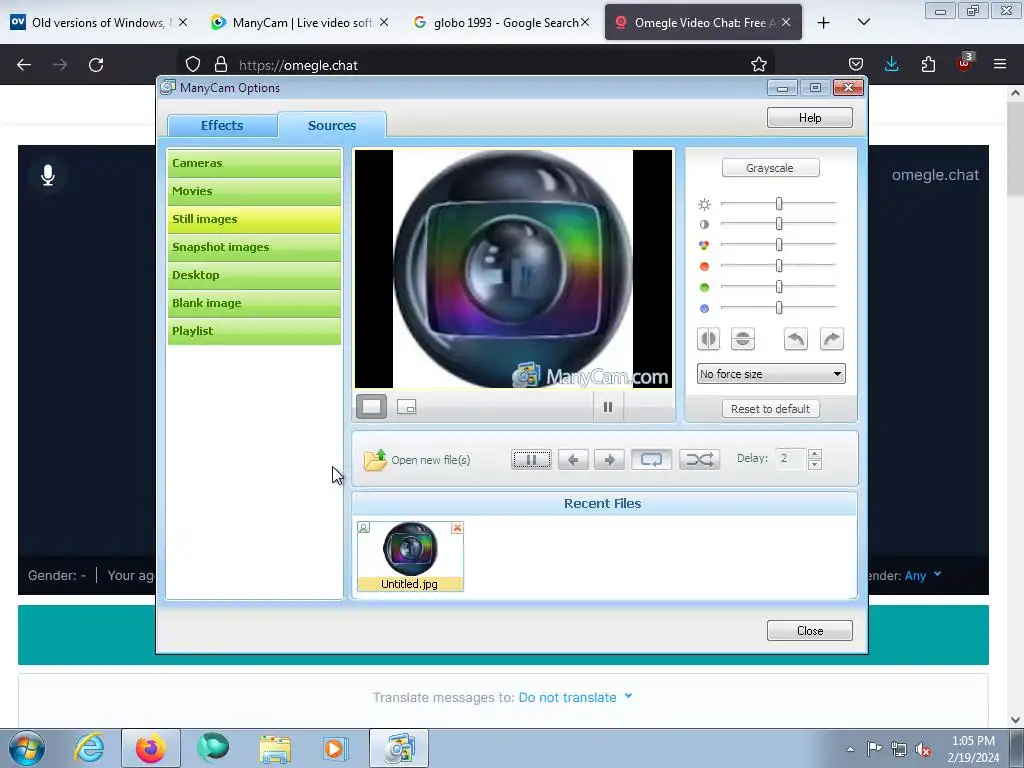Go to next still image

[x=609, y=460]
